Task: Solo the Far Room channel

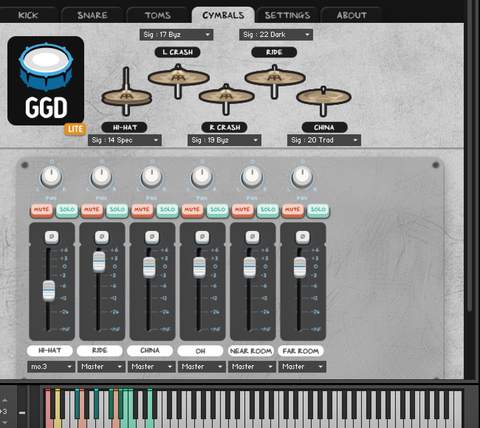Action: (x=318, y=210)
